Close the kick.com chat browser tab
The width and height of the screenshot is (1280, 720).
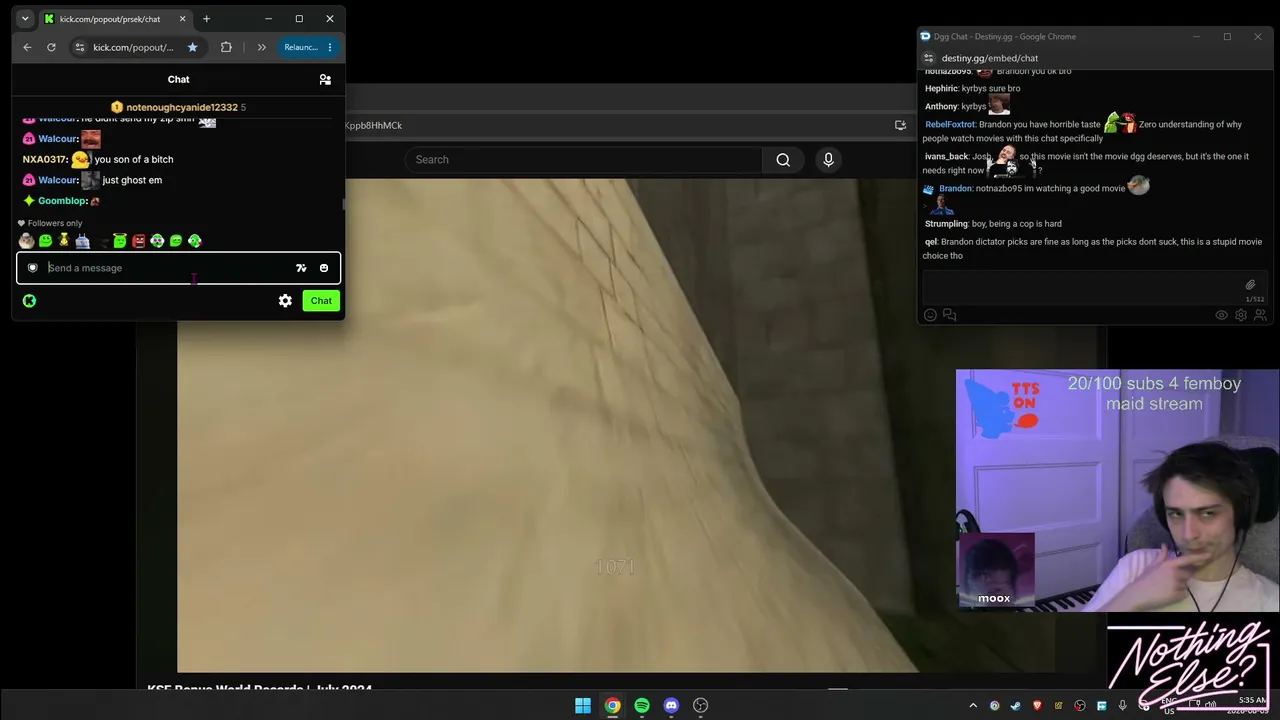(x=182, y=19)
